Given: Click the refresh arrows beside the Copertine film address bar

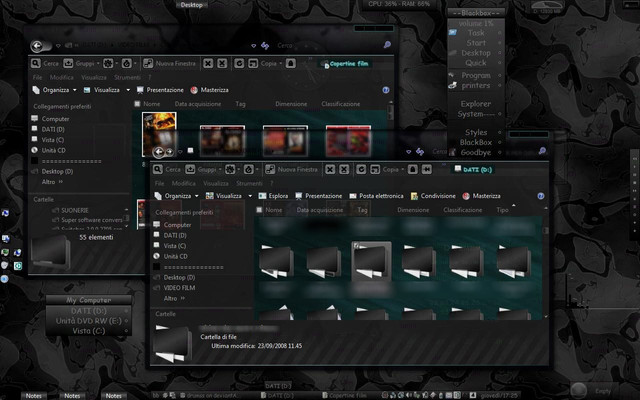Looking at the screenshot, I should (x=265, y=46).
